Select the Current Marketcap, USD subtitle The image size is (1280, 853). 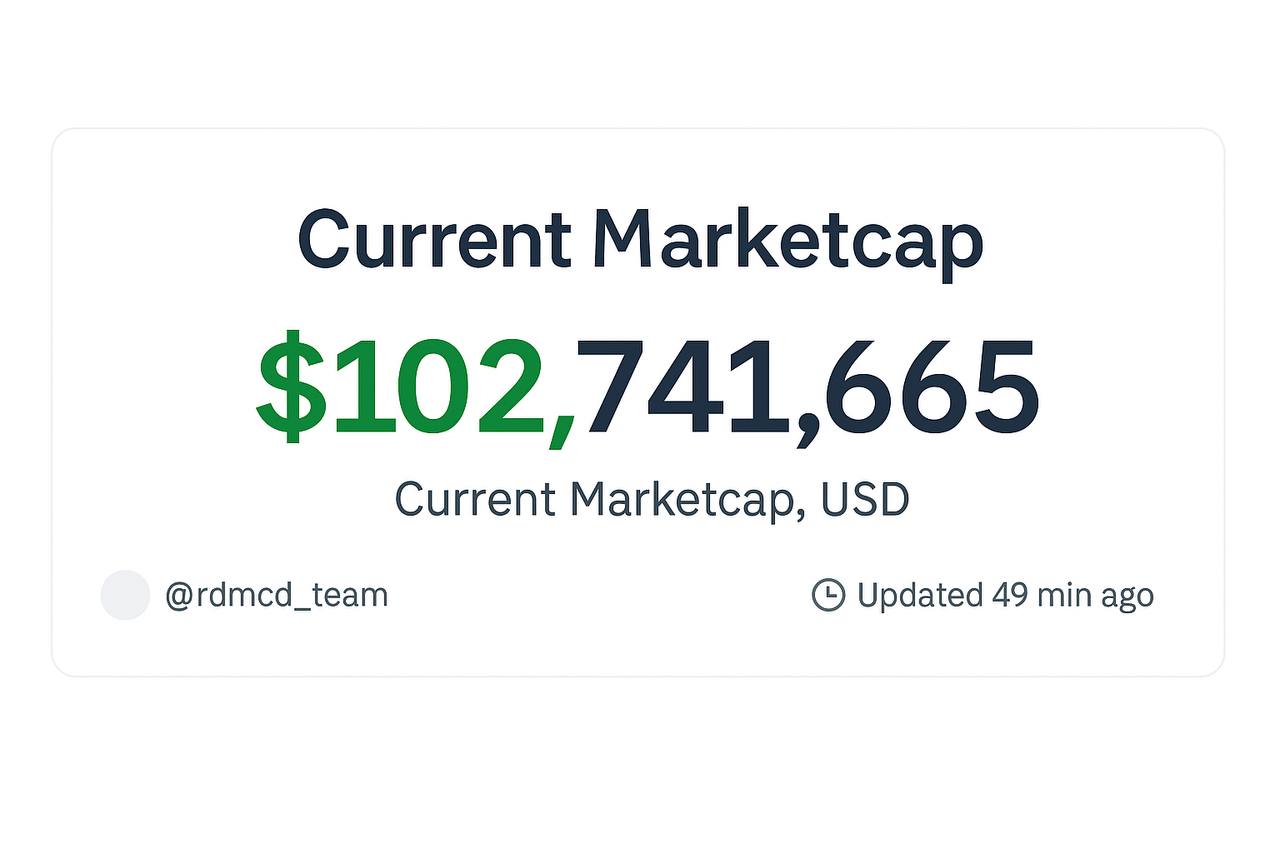(x=652, y=499)
